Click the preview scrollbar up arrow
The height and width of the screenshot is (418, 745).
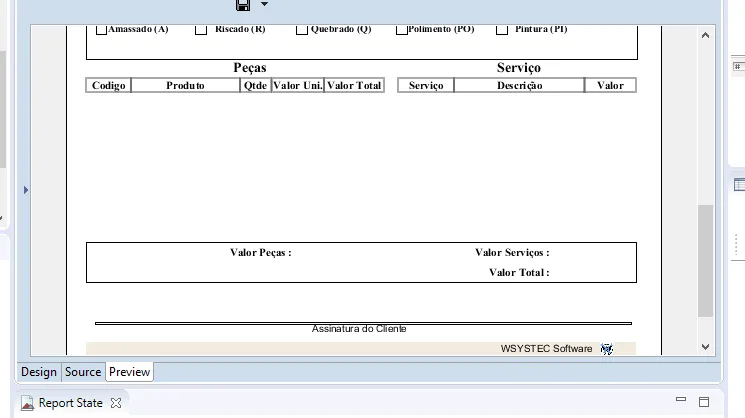[x=706, y=35]
